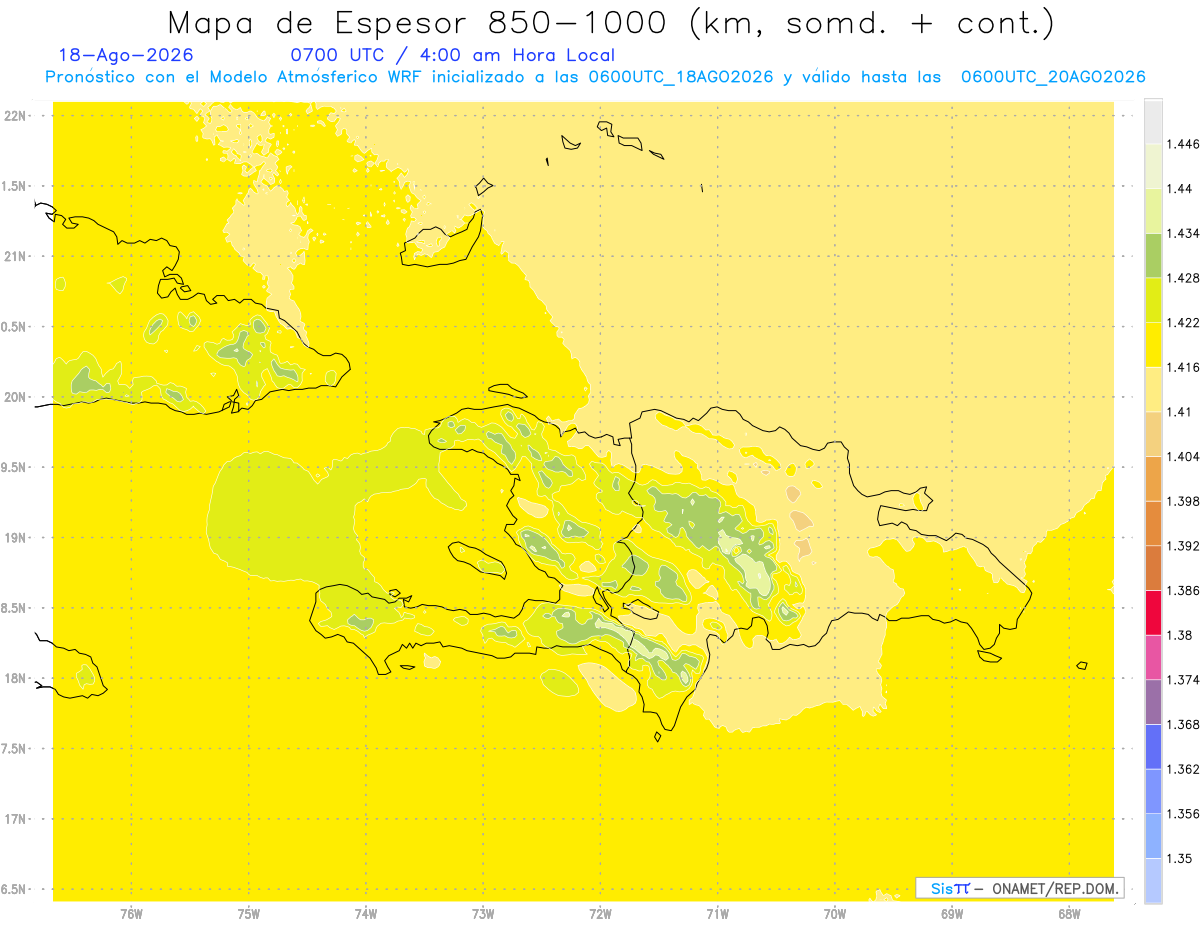The image size is (1200, 927).
Task: Click the '0700 UTC / 4:00 am Hora Local' text
Action: [452, 55]
